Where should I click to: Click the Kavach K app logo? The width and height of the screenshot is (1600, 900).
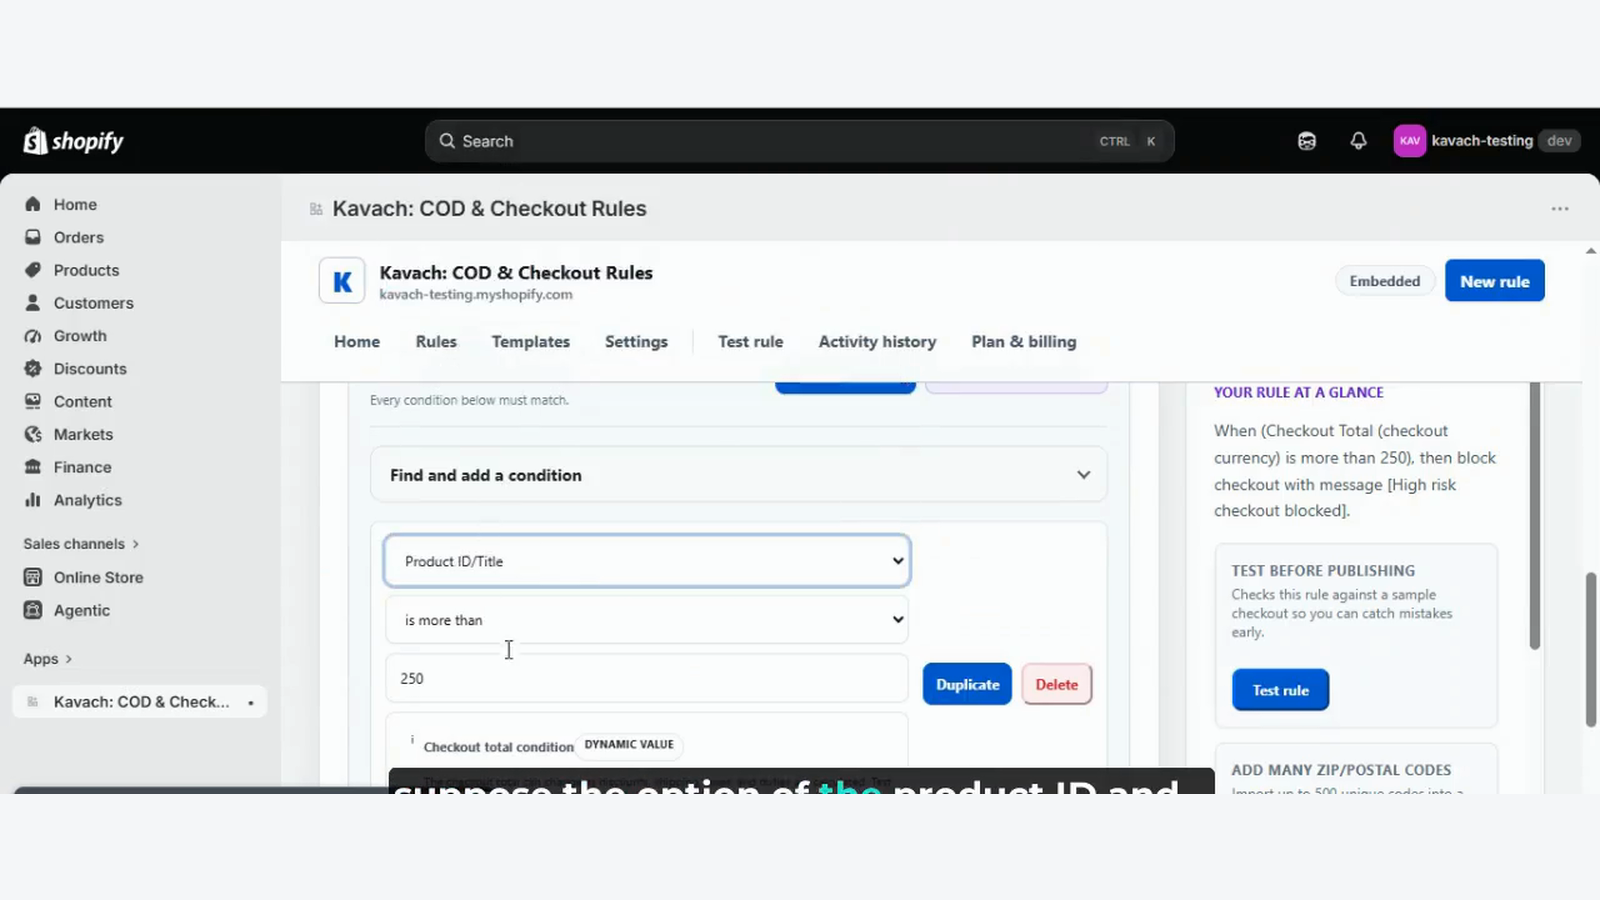(x=342, y=281)
